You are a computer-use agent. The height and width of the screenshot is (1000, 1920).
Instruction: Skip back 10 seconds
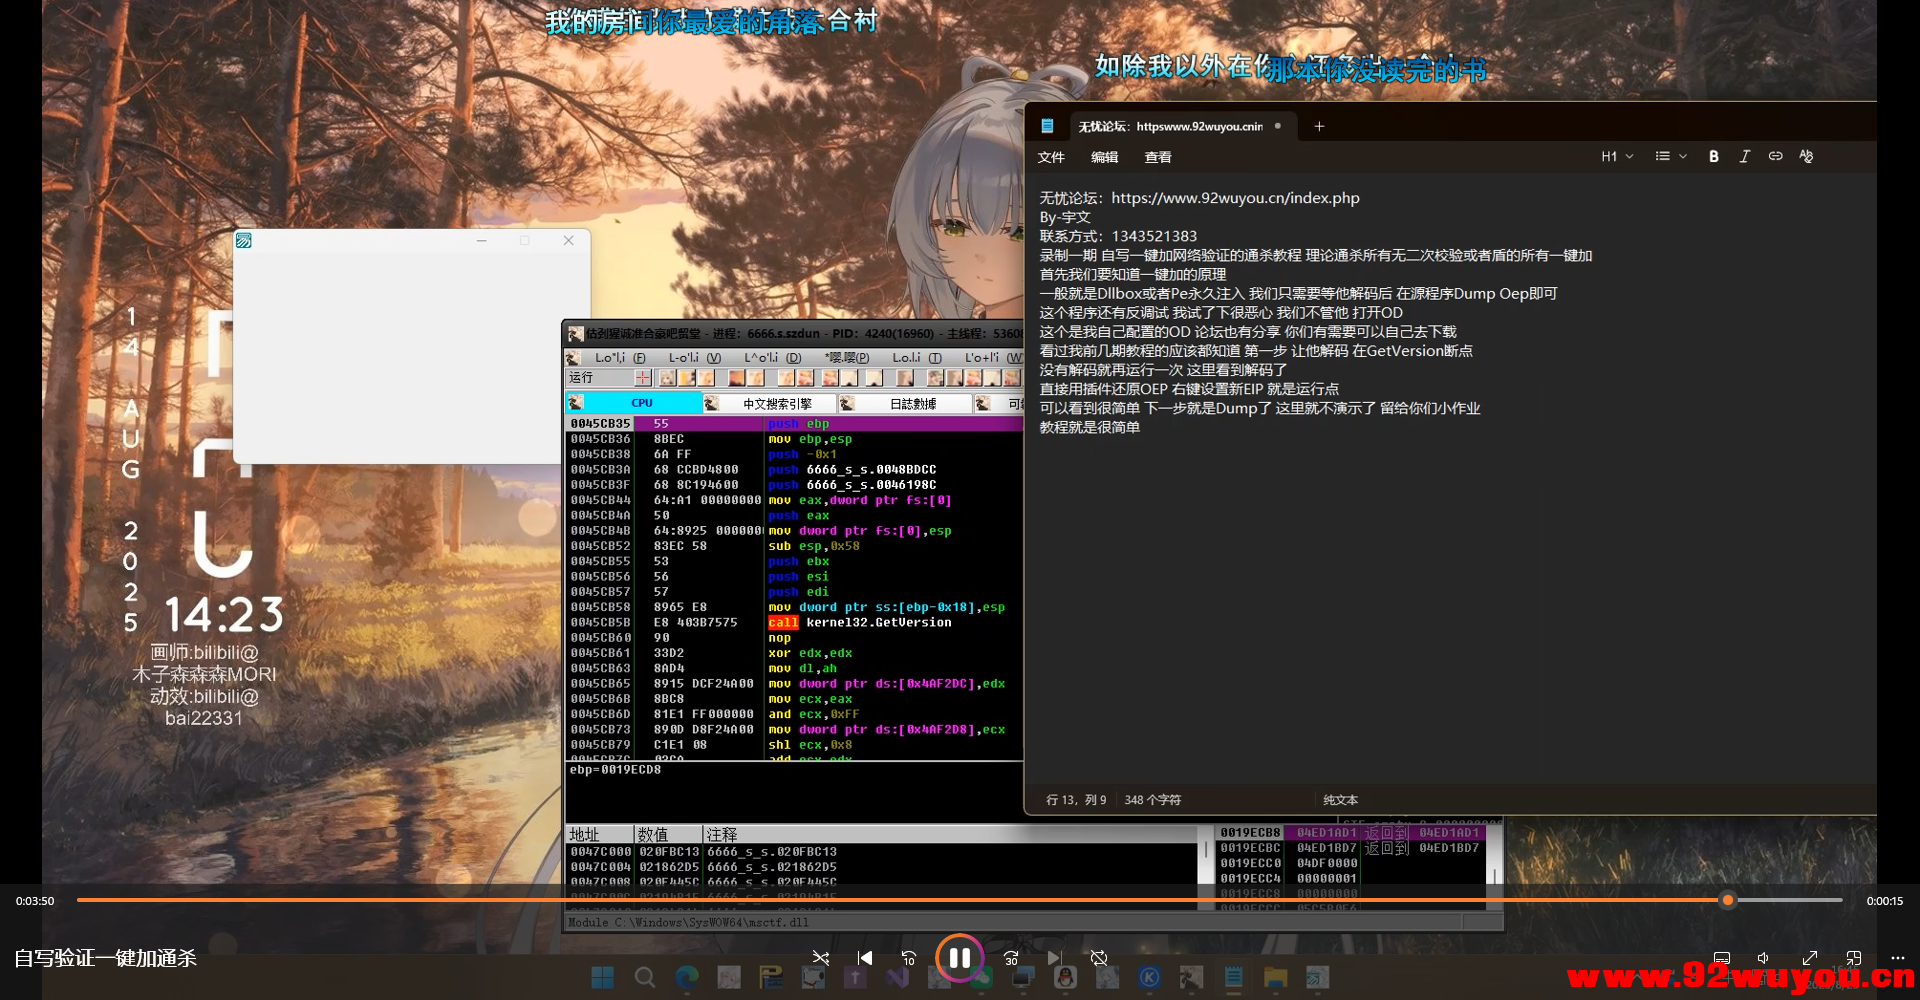(x=908, y=958)
